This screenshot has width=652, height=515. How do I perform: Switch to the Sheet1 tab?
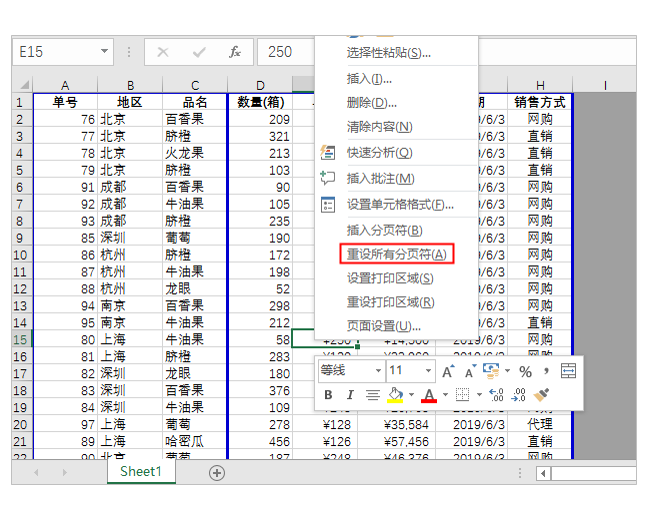coord(141,472)
